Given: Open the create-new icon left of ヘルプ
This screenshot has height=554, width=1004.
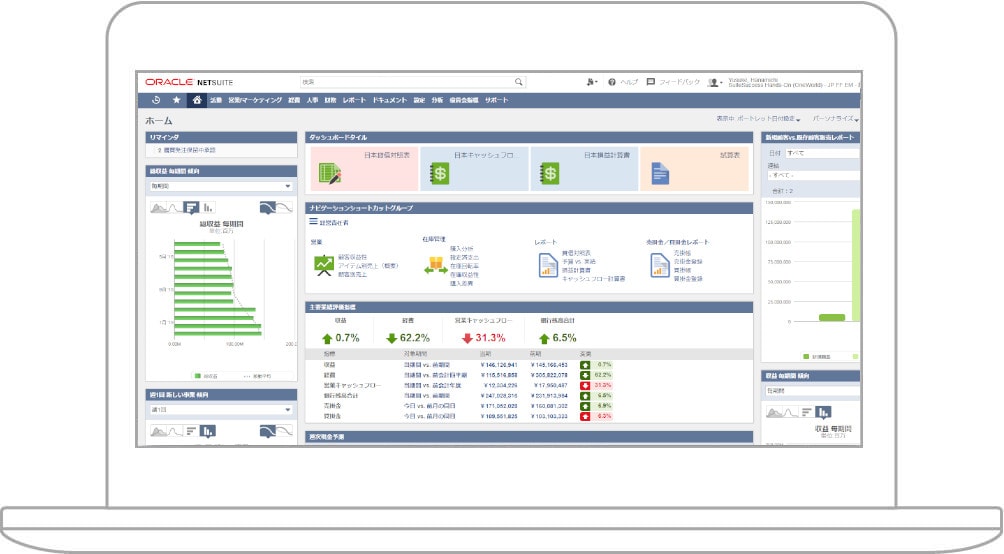Looking at the screenshot, I should pos(591,82).
